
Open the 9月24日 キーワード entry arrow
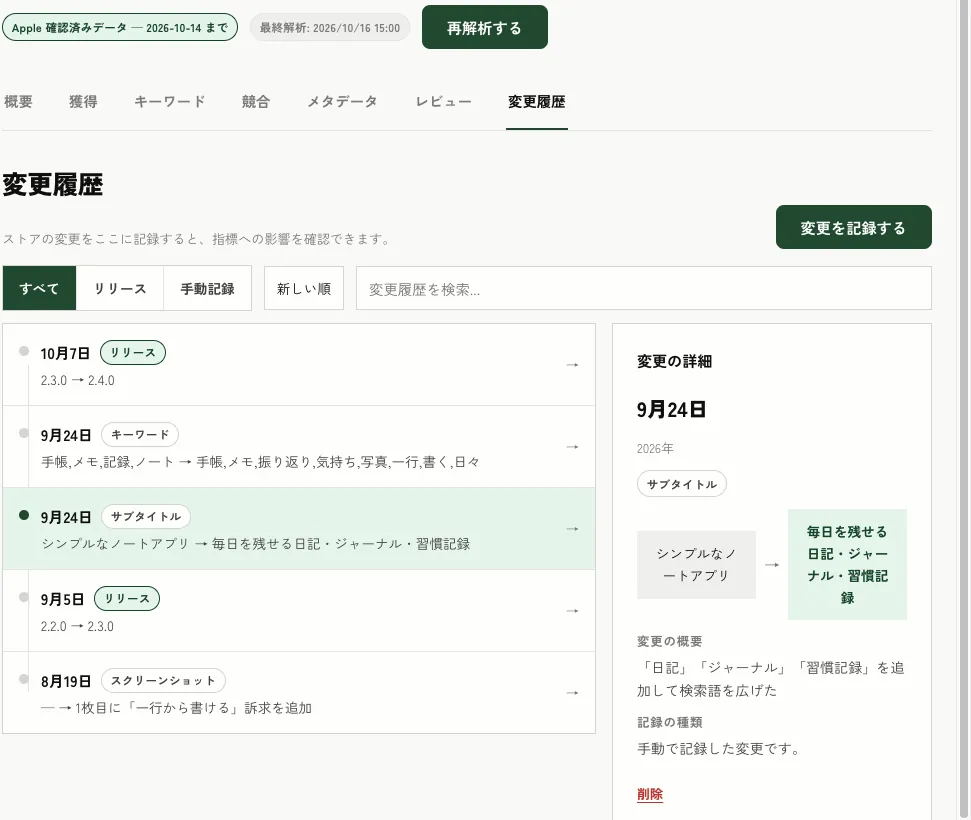572,447
